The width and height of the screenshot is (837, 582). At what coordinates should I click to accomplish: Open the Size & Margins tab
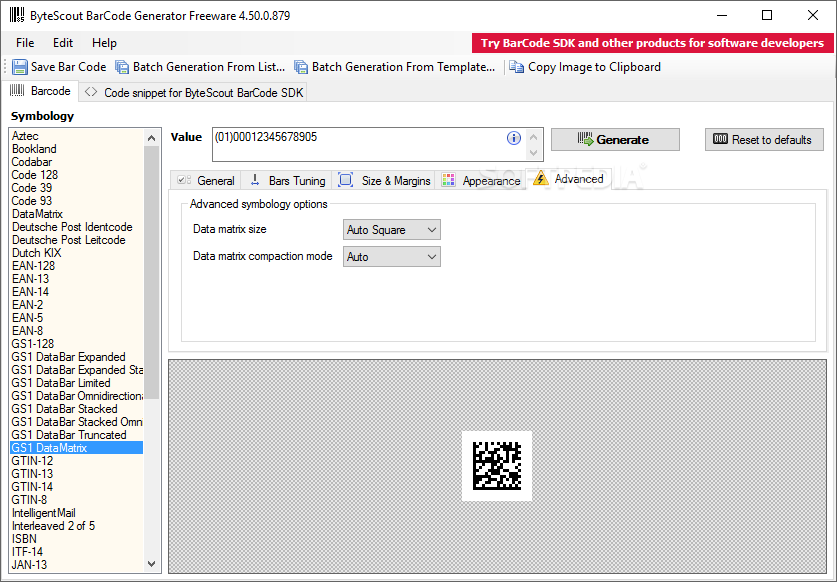[x=384, y=180]
